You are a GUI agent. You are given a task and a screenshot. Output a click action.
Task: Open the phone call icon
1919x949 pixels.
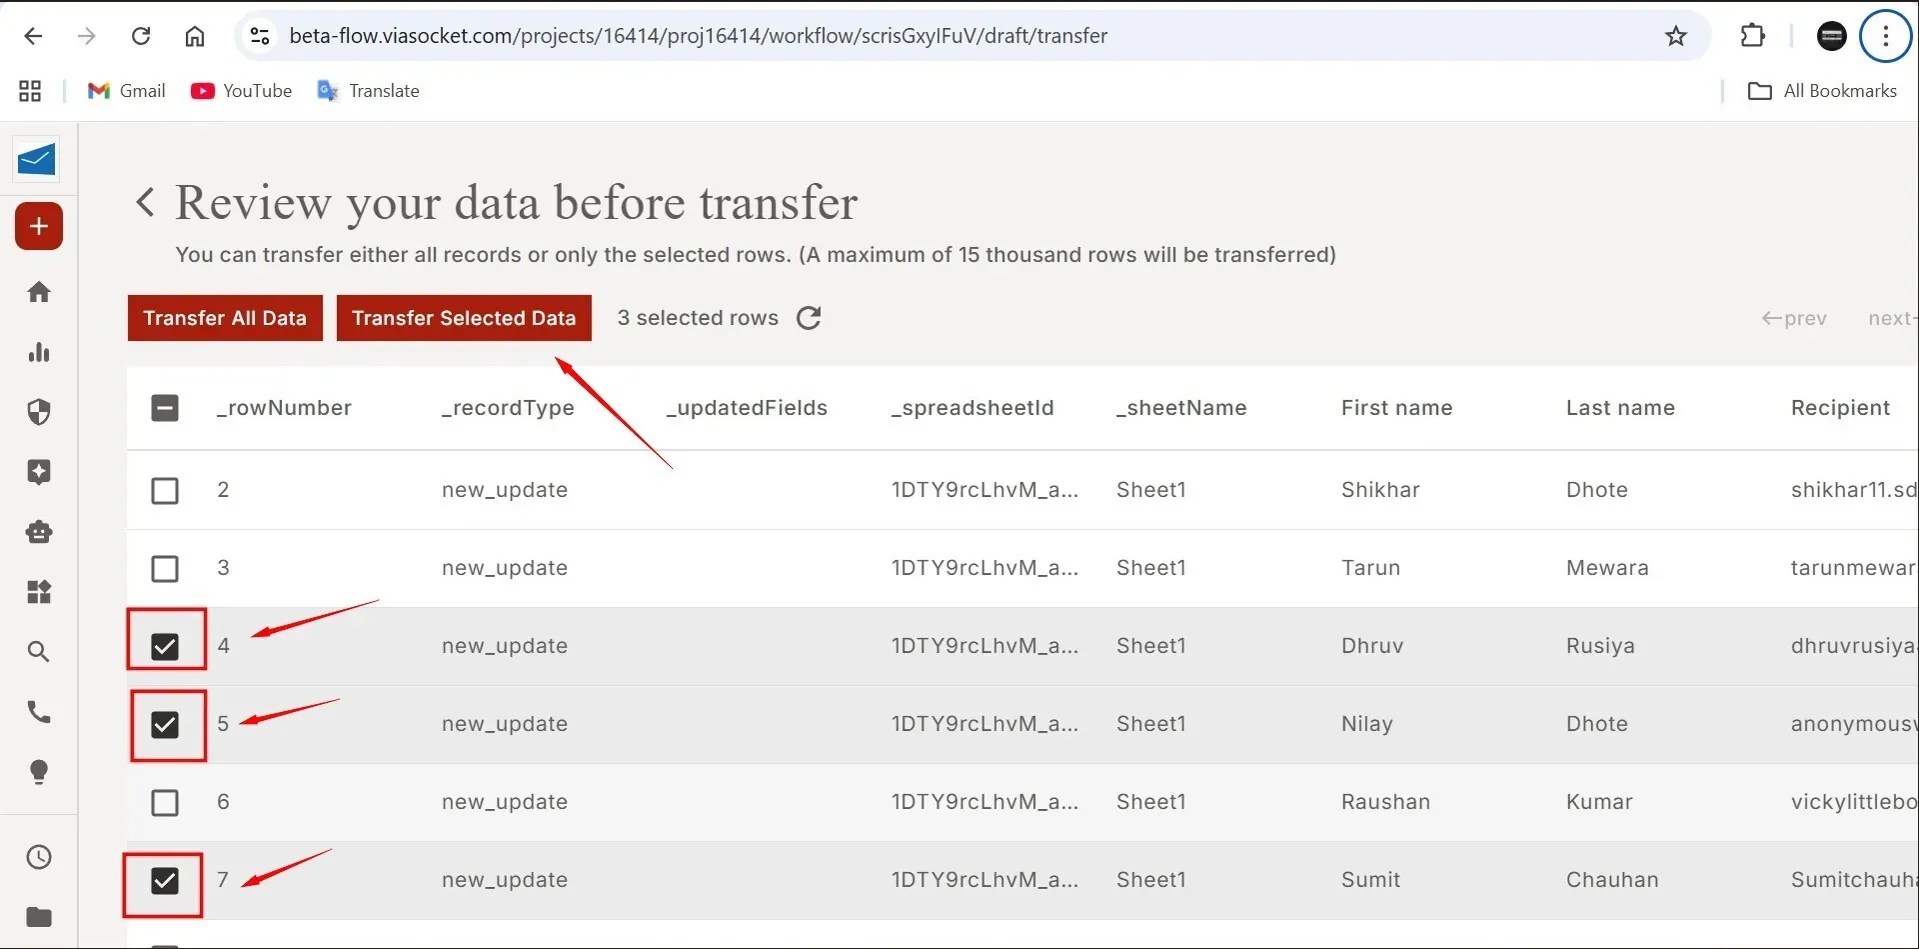tap(38, 712)
